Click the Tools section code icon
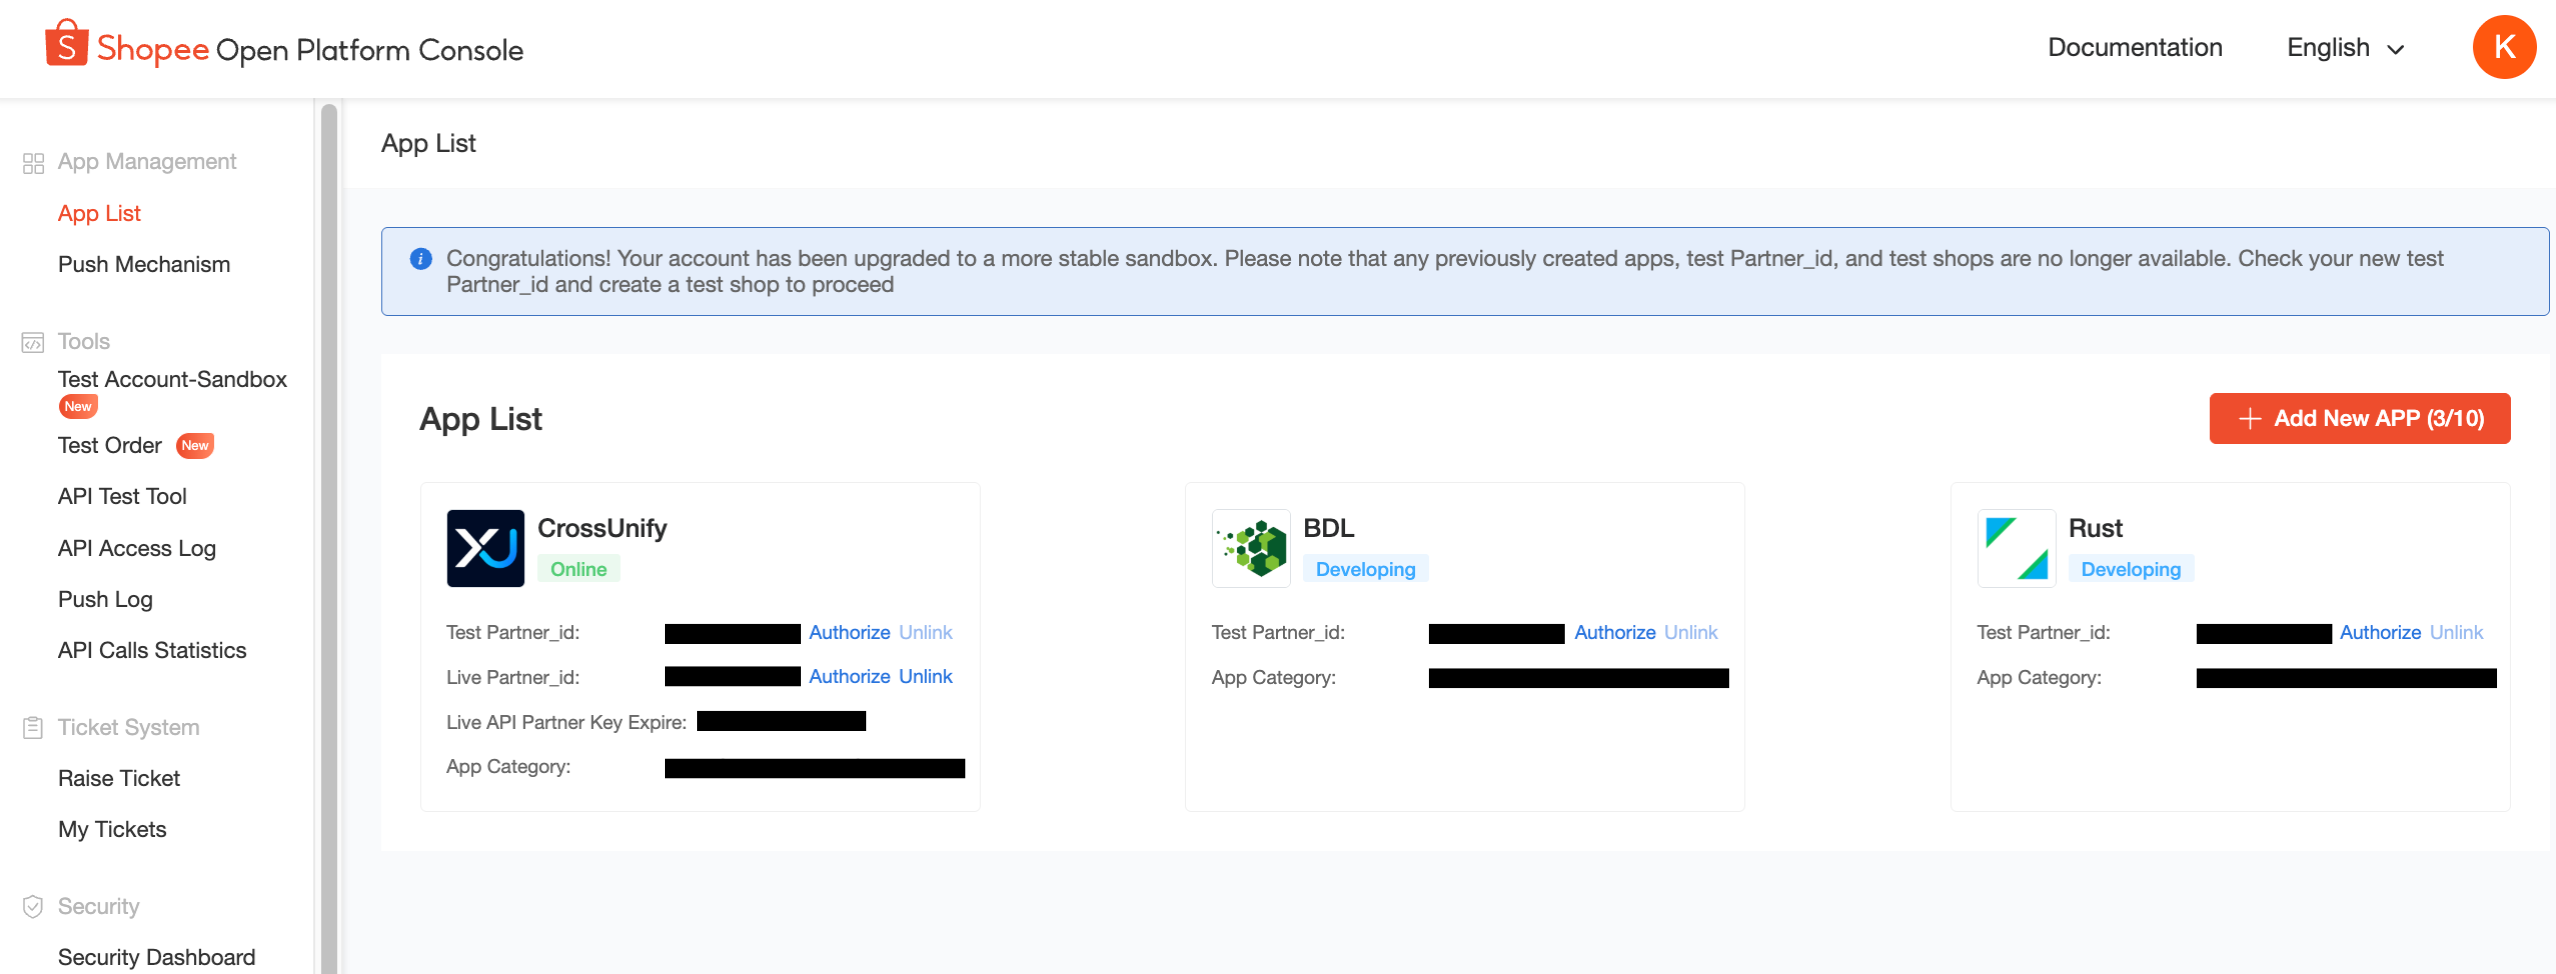This screenshot has height=974, width=2556. [x=33, y=343]
